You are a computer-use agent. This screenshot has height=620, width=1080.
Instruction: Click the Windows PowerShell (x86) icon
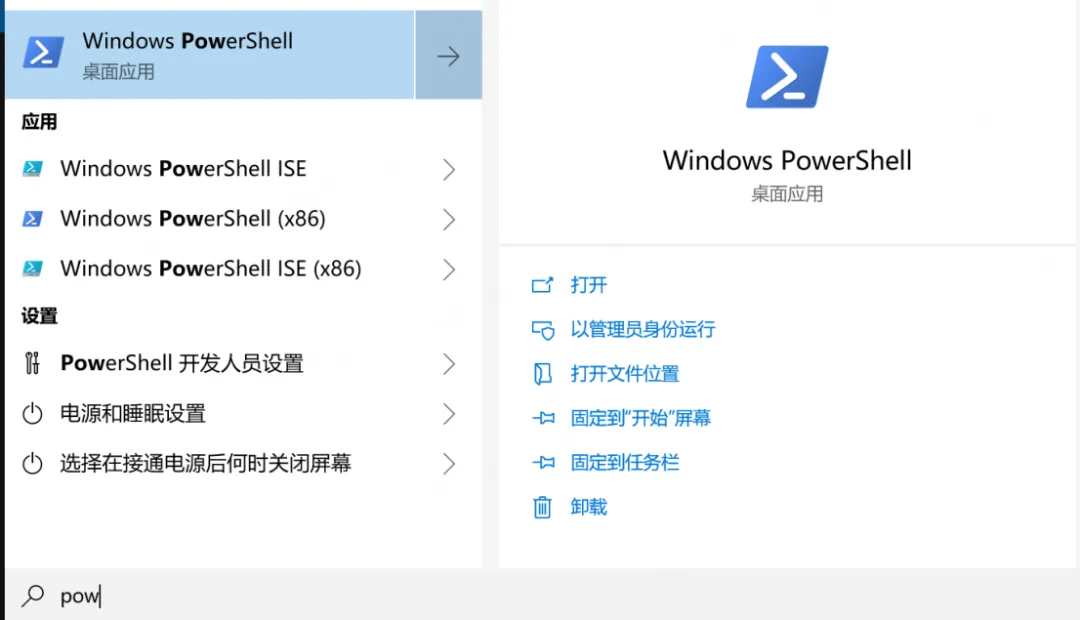tap(33, 219)
